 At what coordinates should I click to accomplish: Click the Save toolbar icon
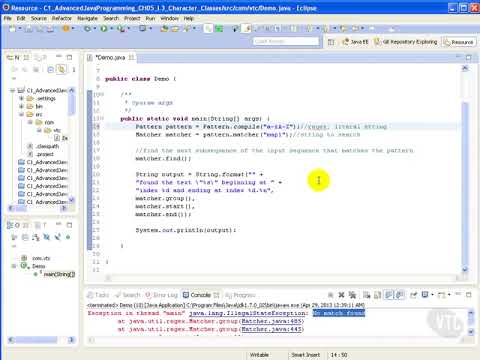click(29, 29)
